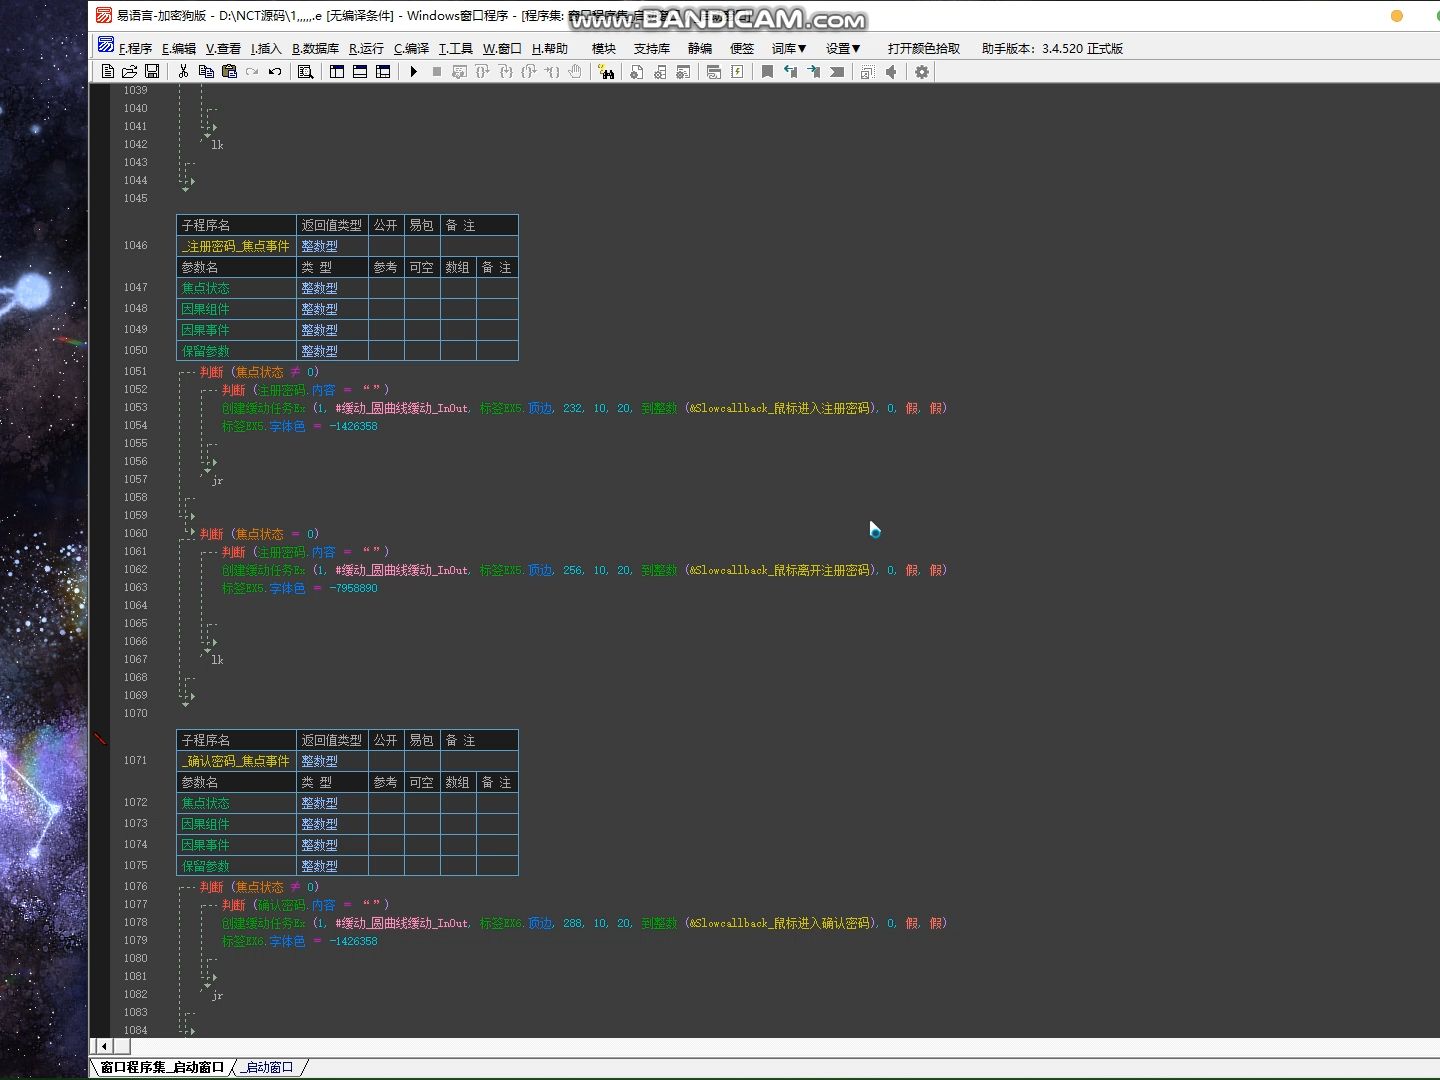Click the orange circle in title bar

[1397, 15]
